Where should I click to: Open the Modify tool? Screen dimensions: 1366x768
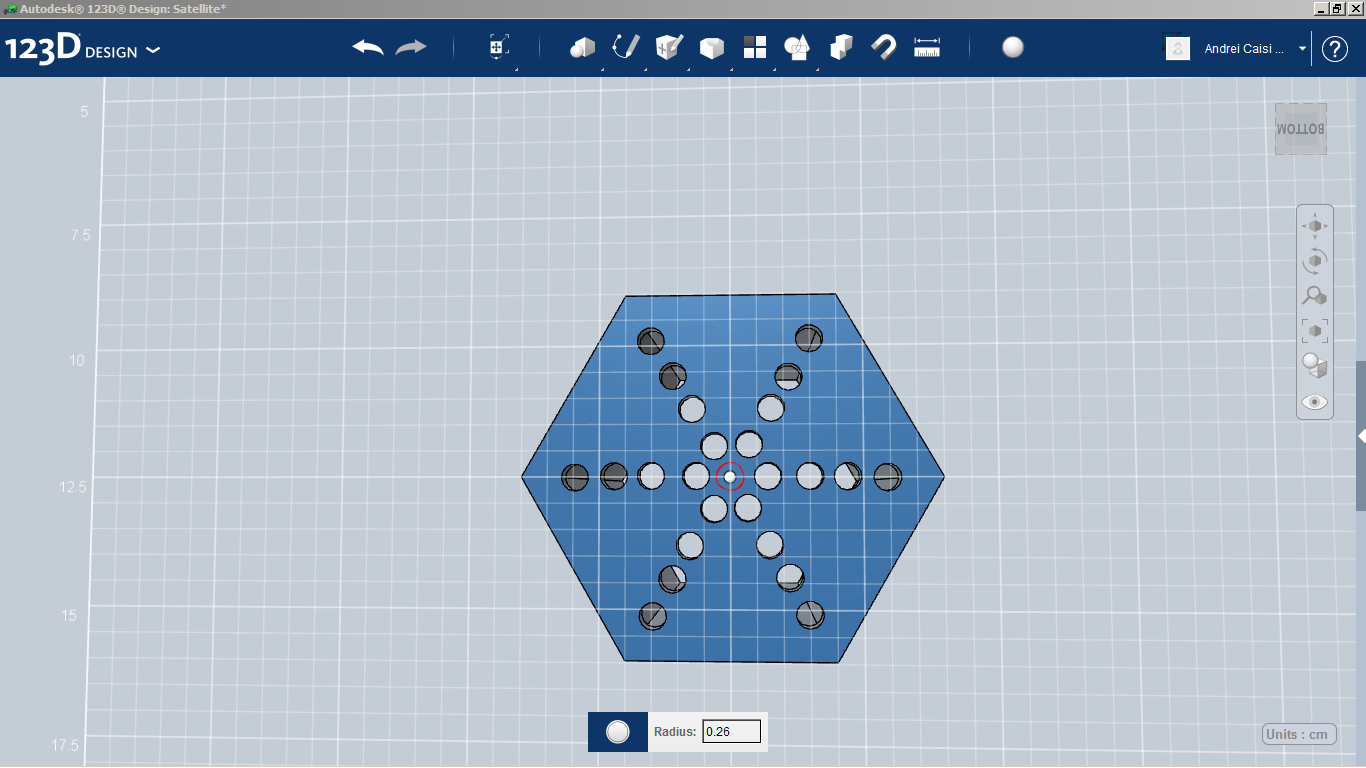[x=712, y=47]
